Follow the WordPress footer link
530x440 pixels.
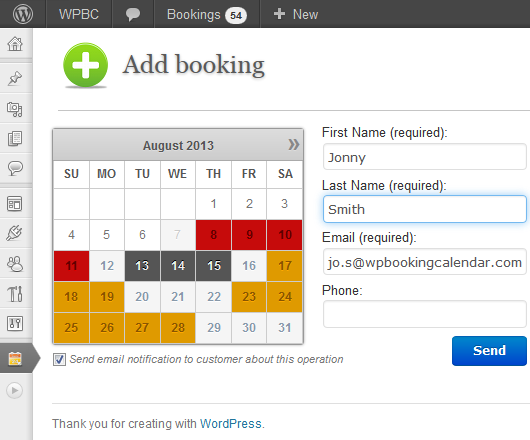coord(231,423)
